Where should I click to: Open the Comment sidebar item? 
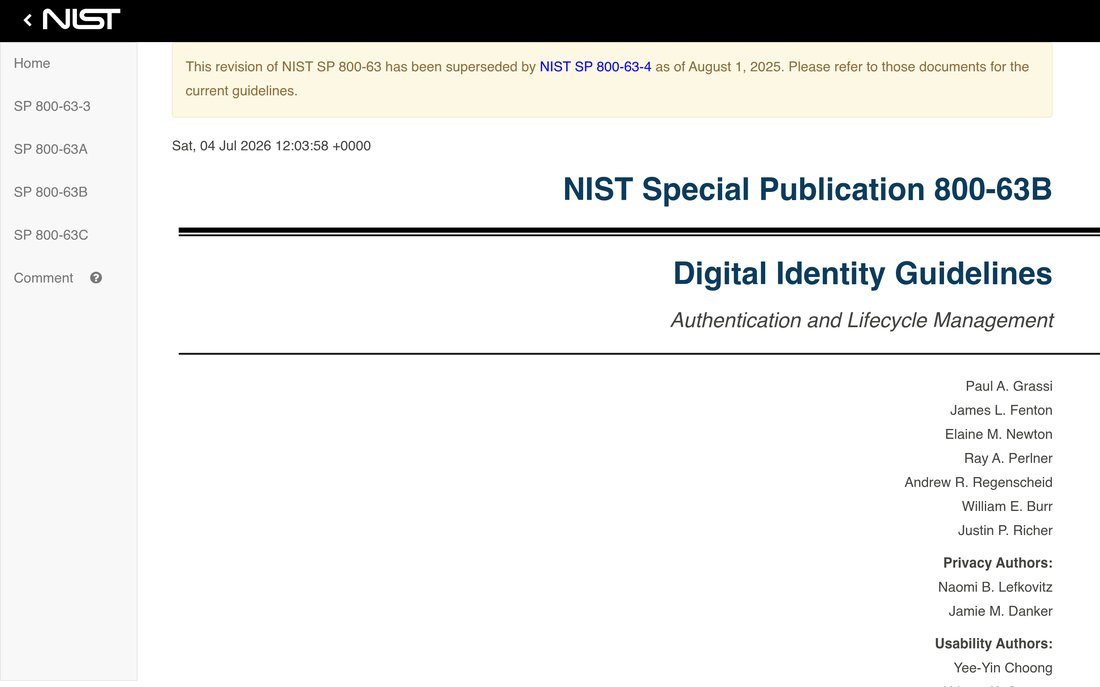coord(43,278)
